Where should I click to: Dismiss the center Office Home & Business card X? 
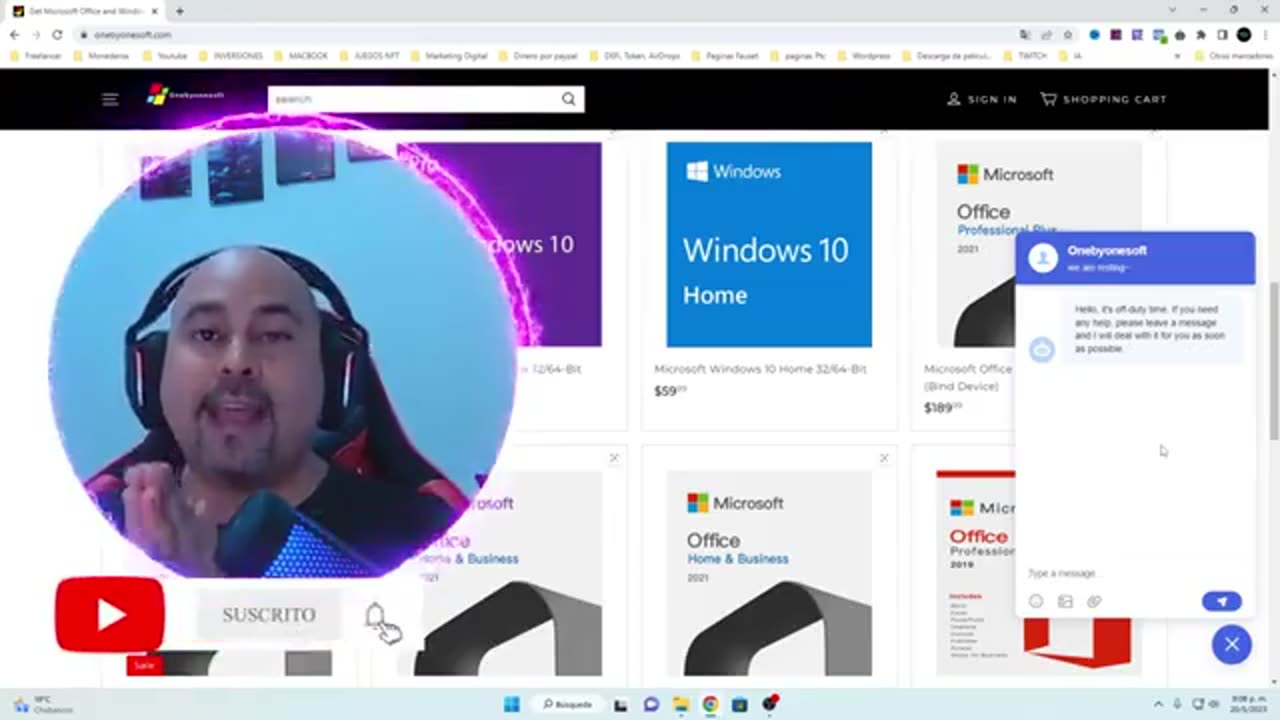[883, 458]
